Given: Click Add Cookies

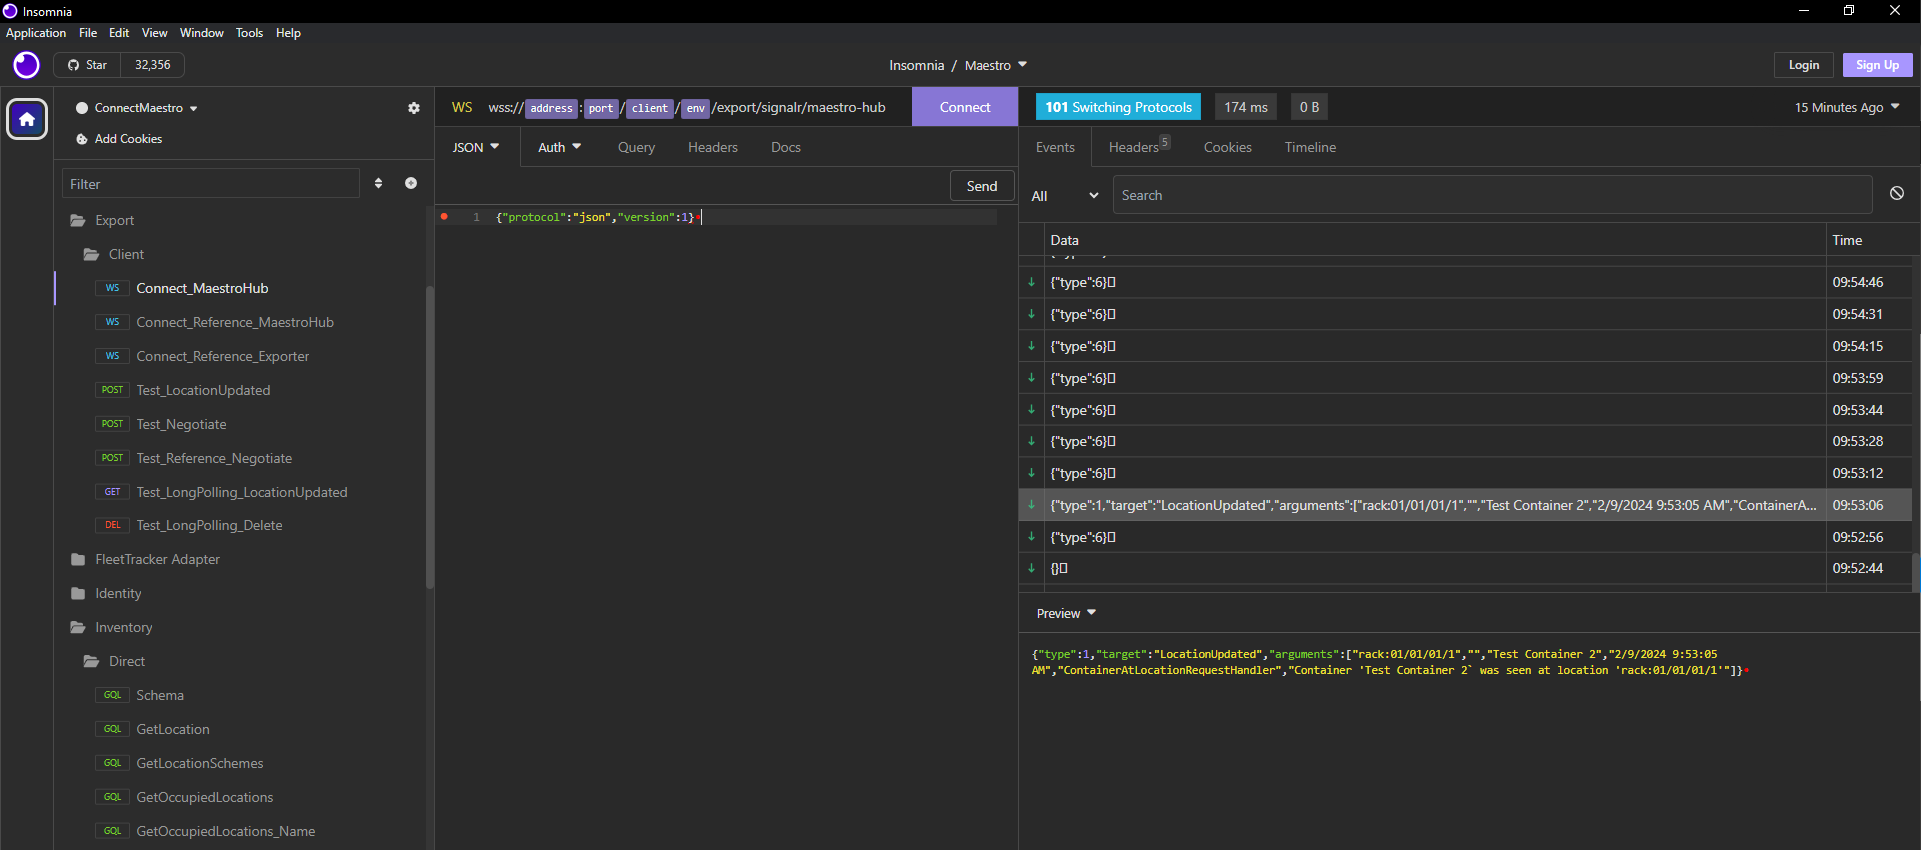Looking at the screenshot, I should coord(128,139).
